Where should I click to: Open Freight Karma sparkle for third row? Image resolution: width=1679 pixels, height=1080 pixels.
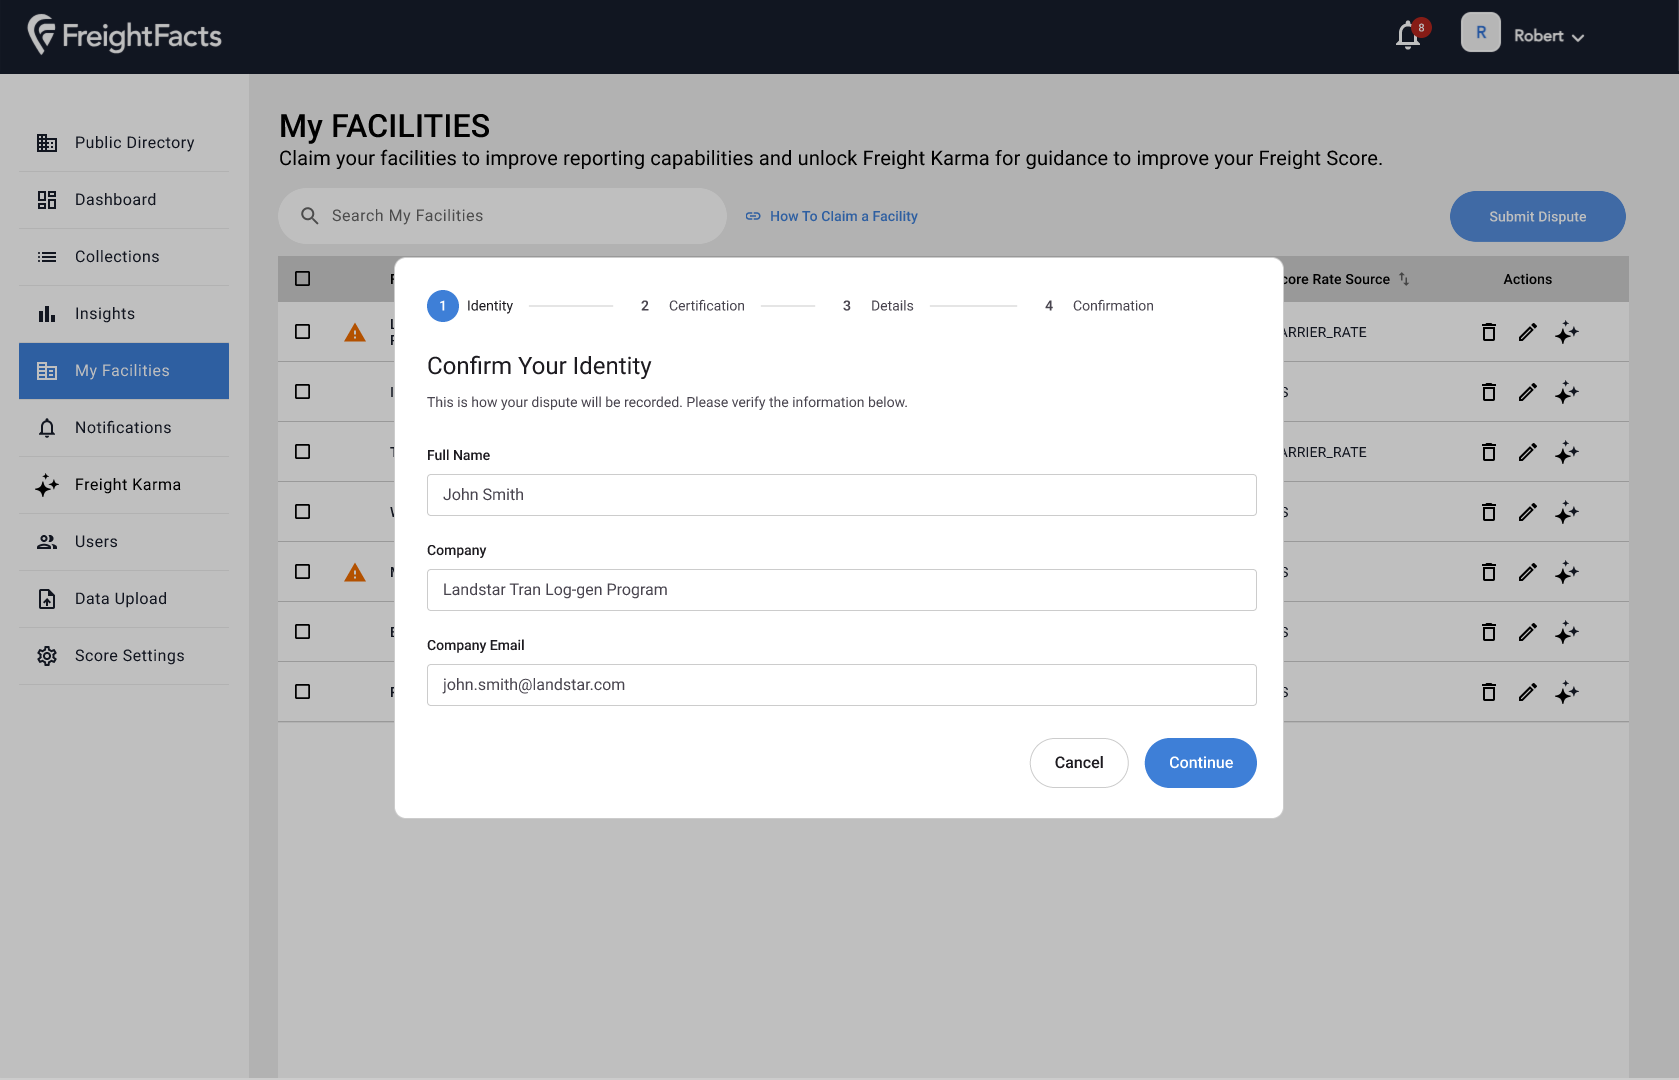click(x=1566, y=452)
